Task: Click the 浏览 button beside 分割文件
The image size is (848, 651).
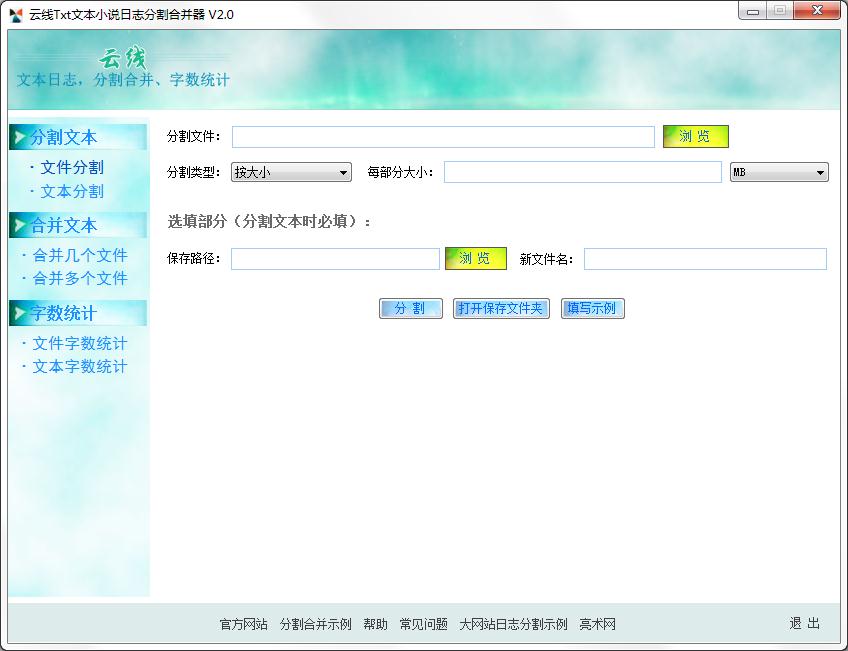Action: tap(695, 136)
